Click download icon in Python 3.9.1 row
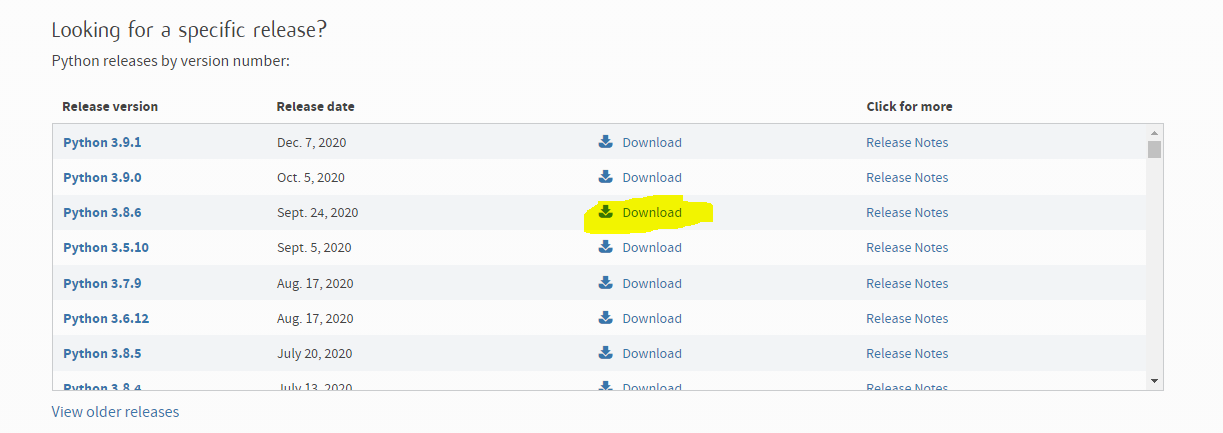Viewport: 1223px width, 433px height. pyautogui.click(x=605, y=142)
